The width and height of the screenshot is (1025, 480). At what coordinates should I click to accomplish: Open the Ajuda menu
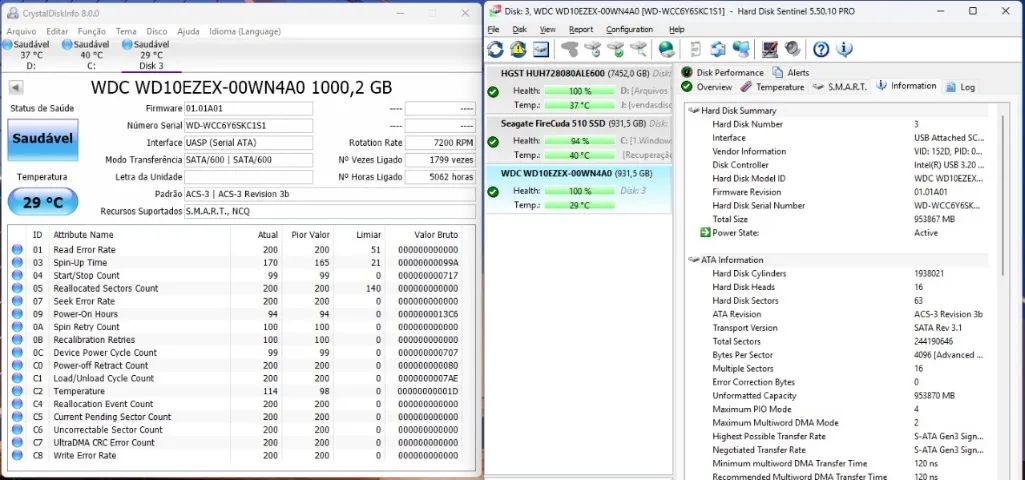tap(188, 31)
